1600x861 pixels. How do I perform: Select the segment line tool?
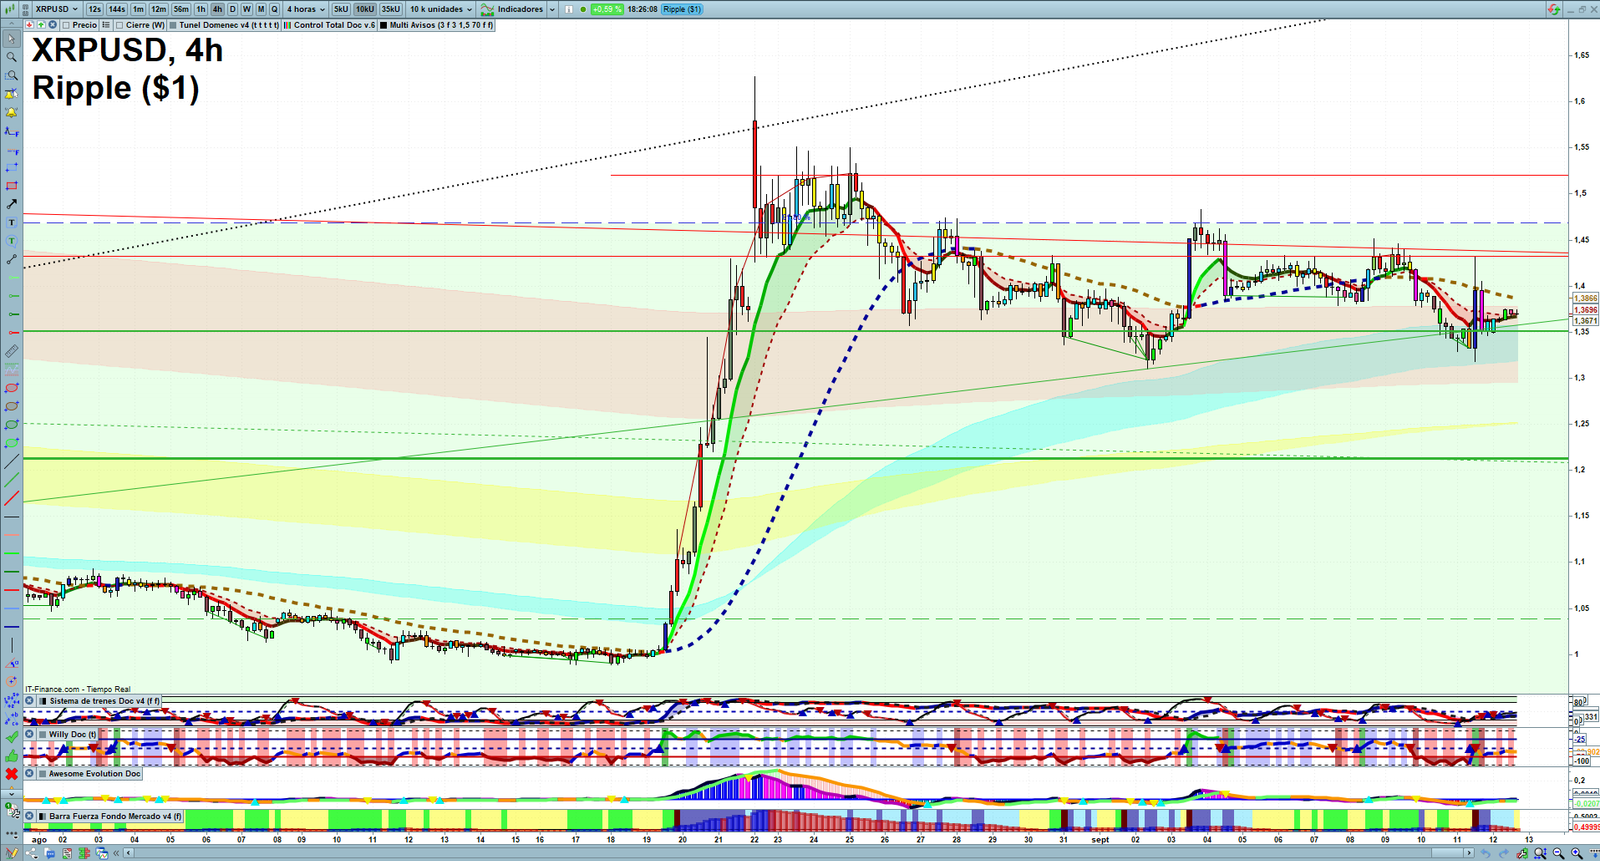point(12,259)
